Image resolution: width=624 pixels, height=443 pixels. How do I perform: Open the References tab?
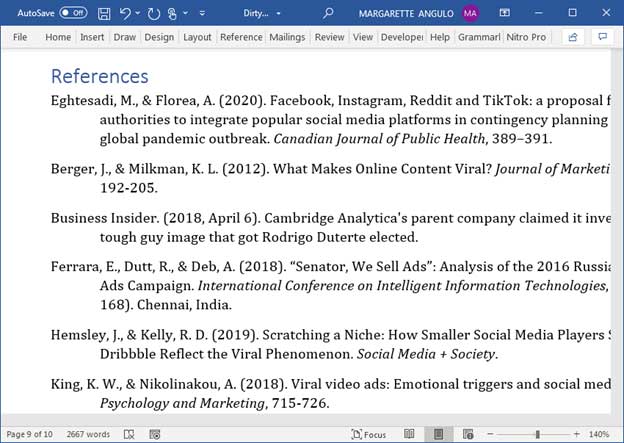coord(241,37)
